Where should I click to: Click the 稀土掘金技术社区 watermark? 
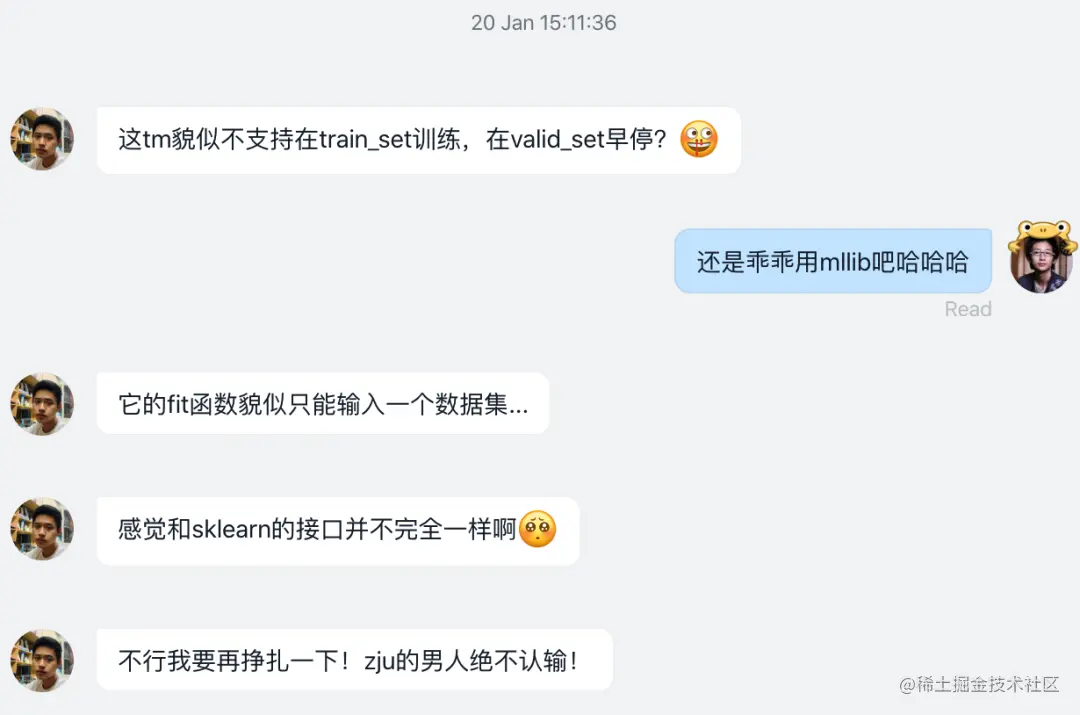click(x=979, y=684)
